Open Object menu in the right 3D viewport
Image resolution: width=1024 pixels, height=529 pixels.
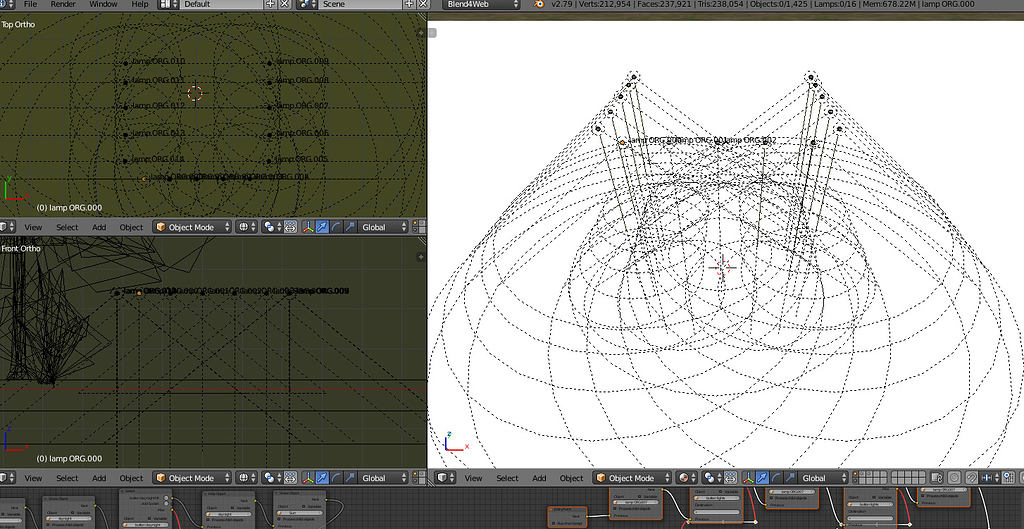(571, 478)
